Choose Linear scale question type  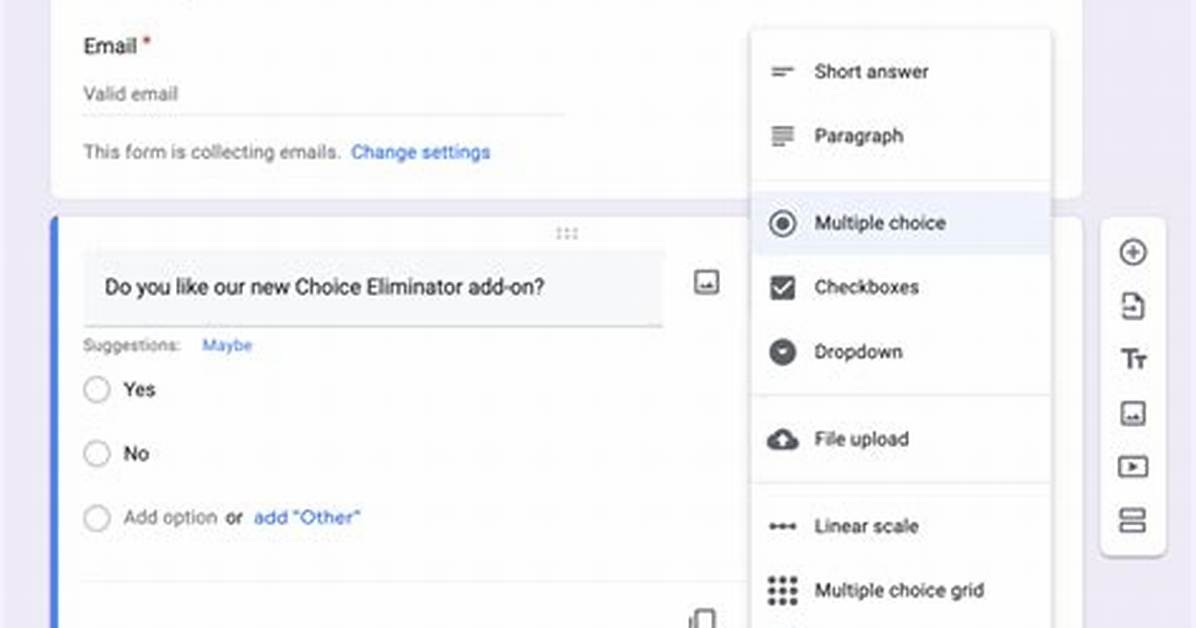pyautogui.click(x=901, y=527)
